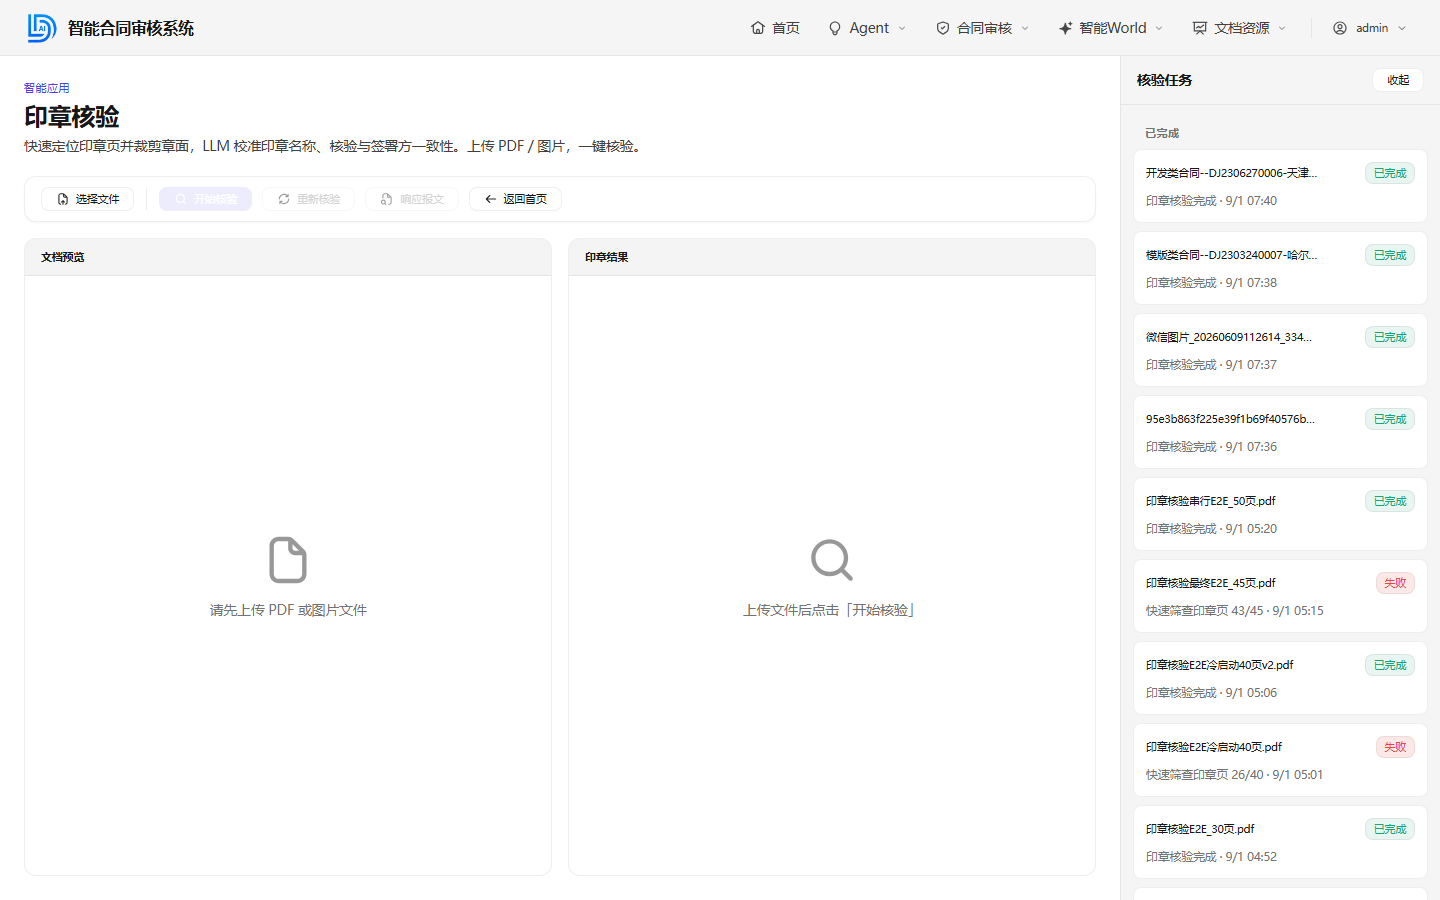This screenshot has width=1440, height=900.
Task: Expand the Agent menu chevron
Action: click(902, 28)
